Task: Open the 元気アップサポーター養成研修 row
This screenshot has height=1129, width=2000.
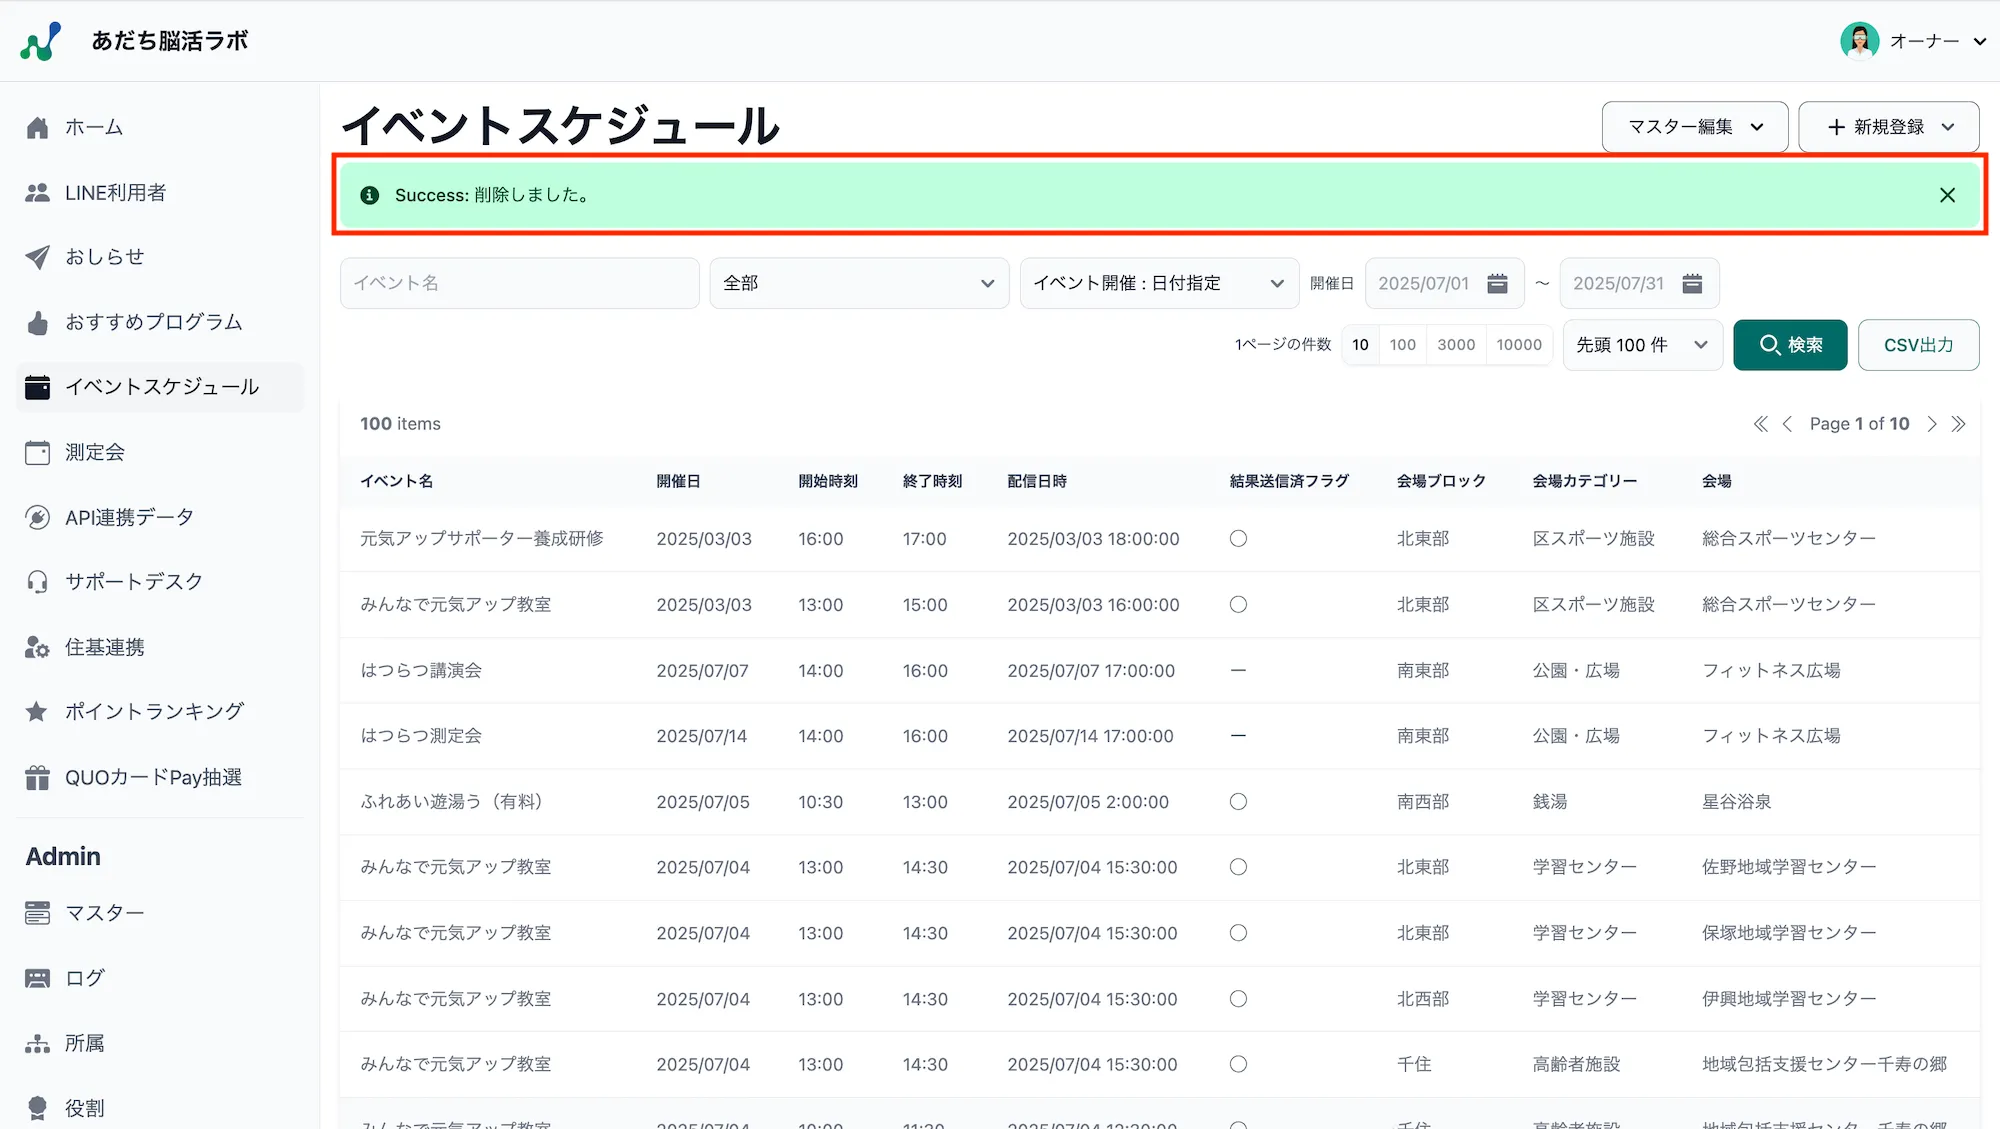Action: point(1159,539)
